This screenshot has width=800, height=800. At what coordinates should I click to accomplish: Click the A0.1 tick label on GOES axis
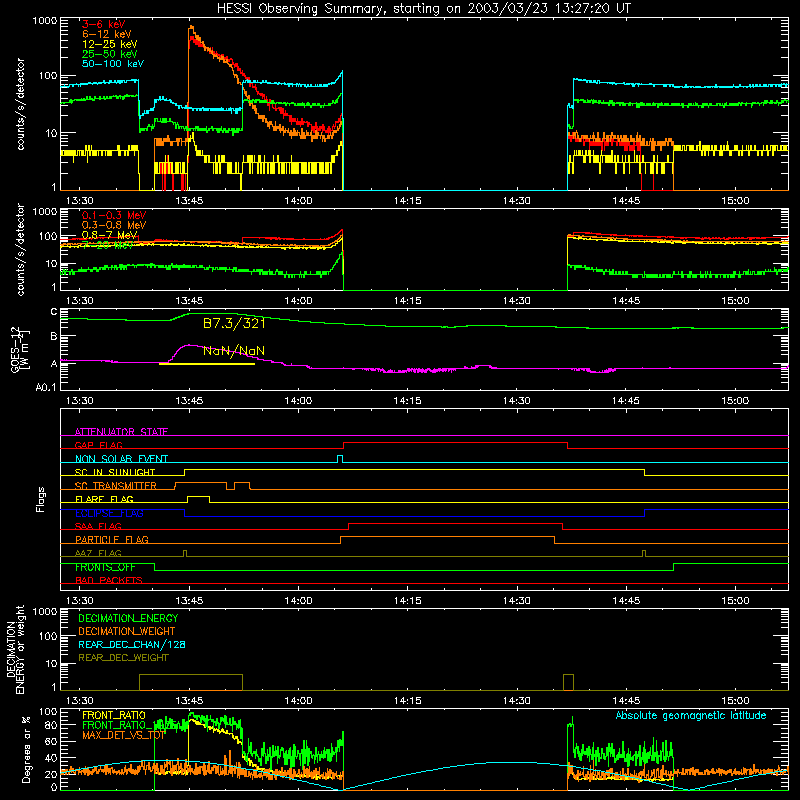tap(46, 388)
